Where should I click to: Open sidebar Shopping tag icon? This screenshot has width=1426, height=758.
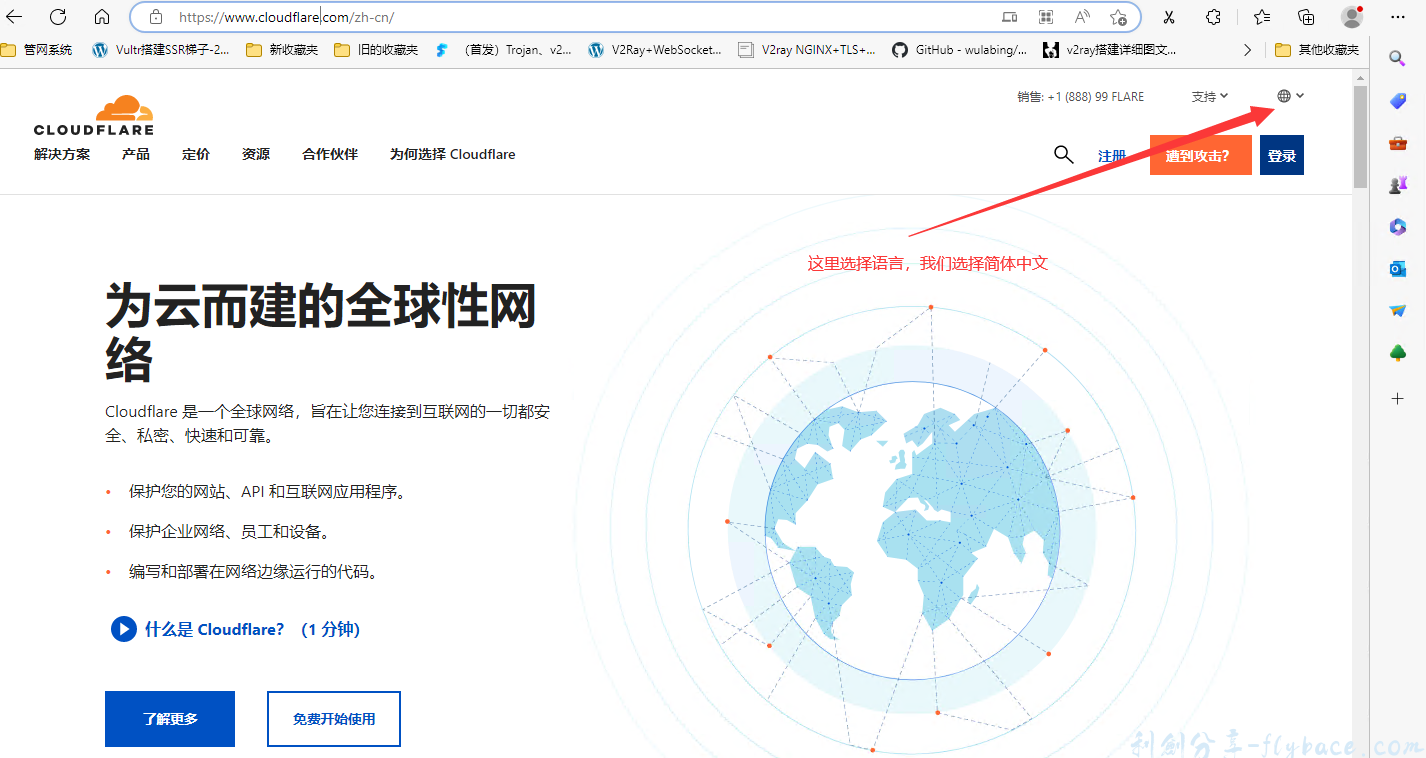(x=1398, y=101)
